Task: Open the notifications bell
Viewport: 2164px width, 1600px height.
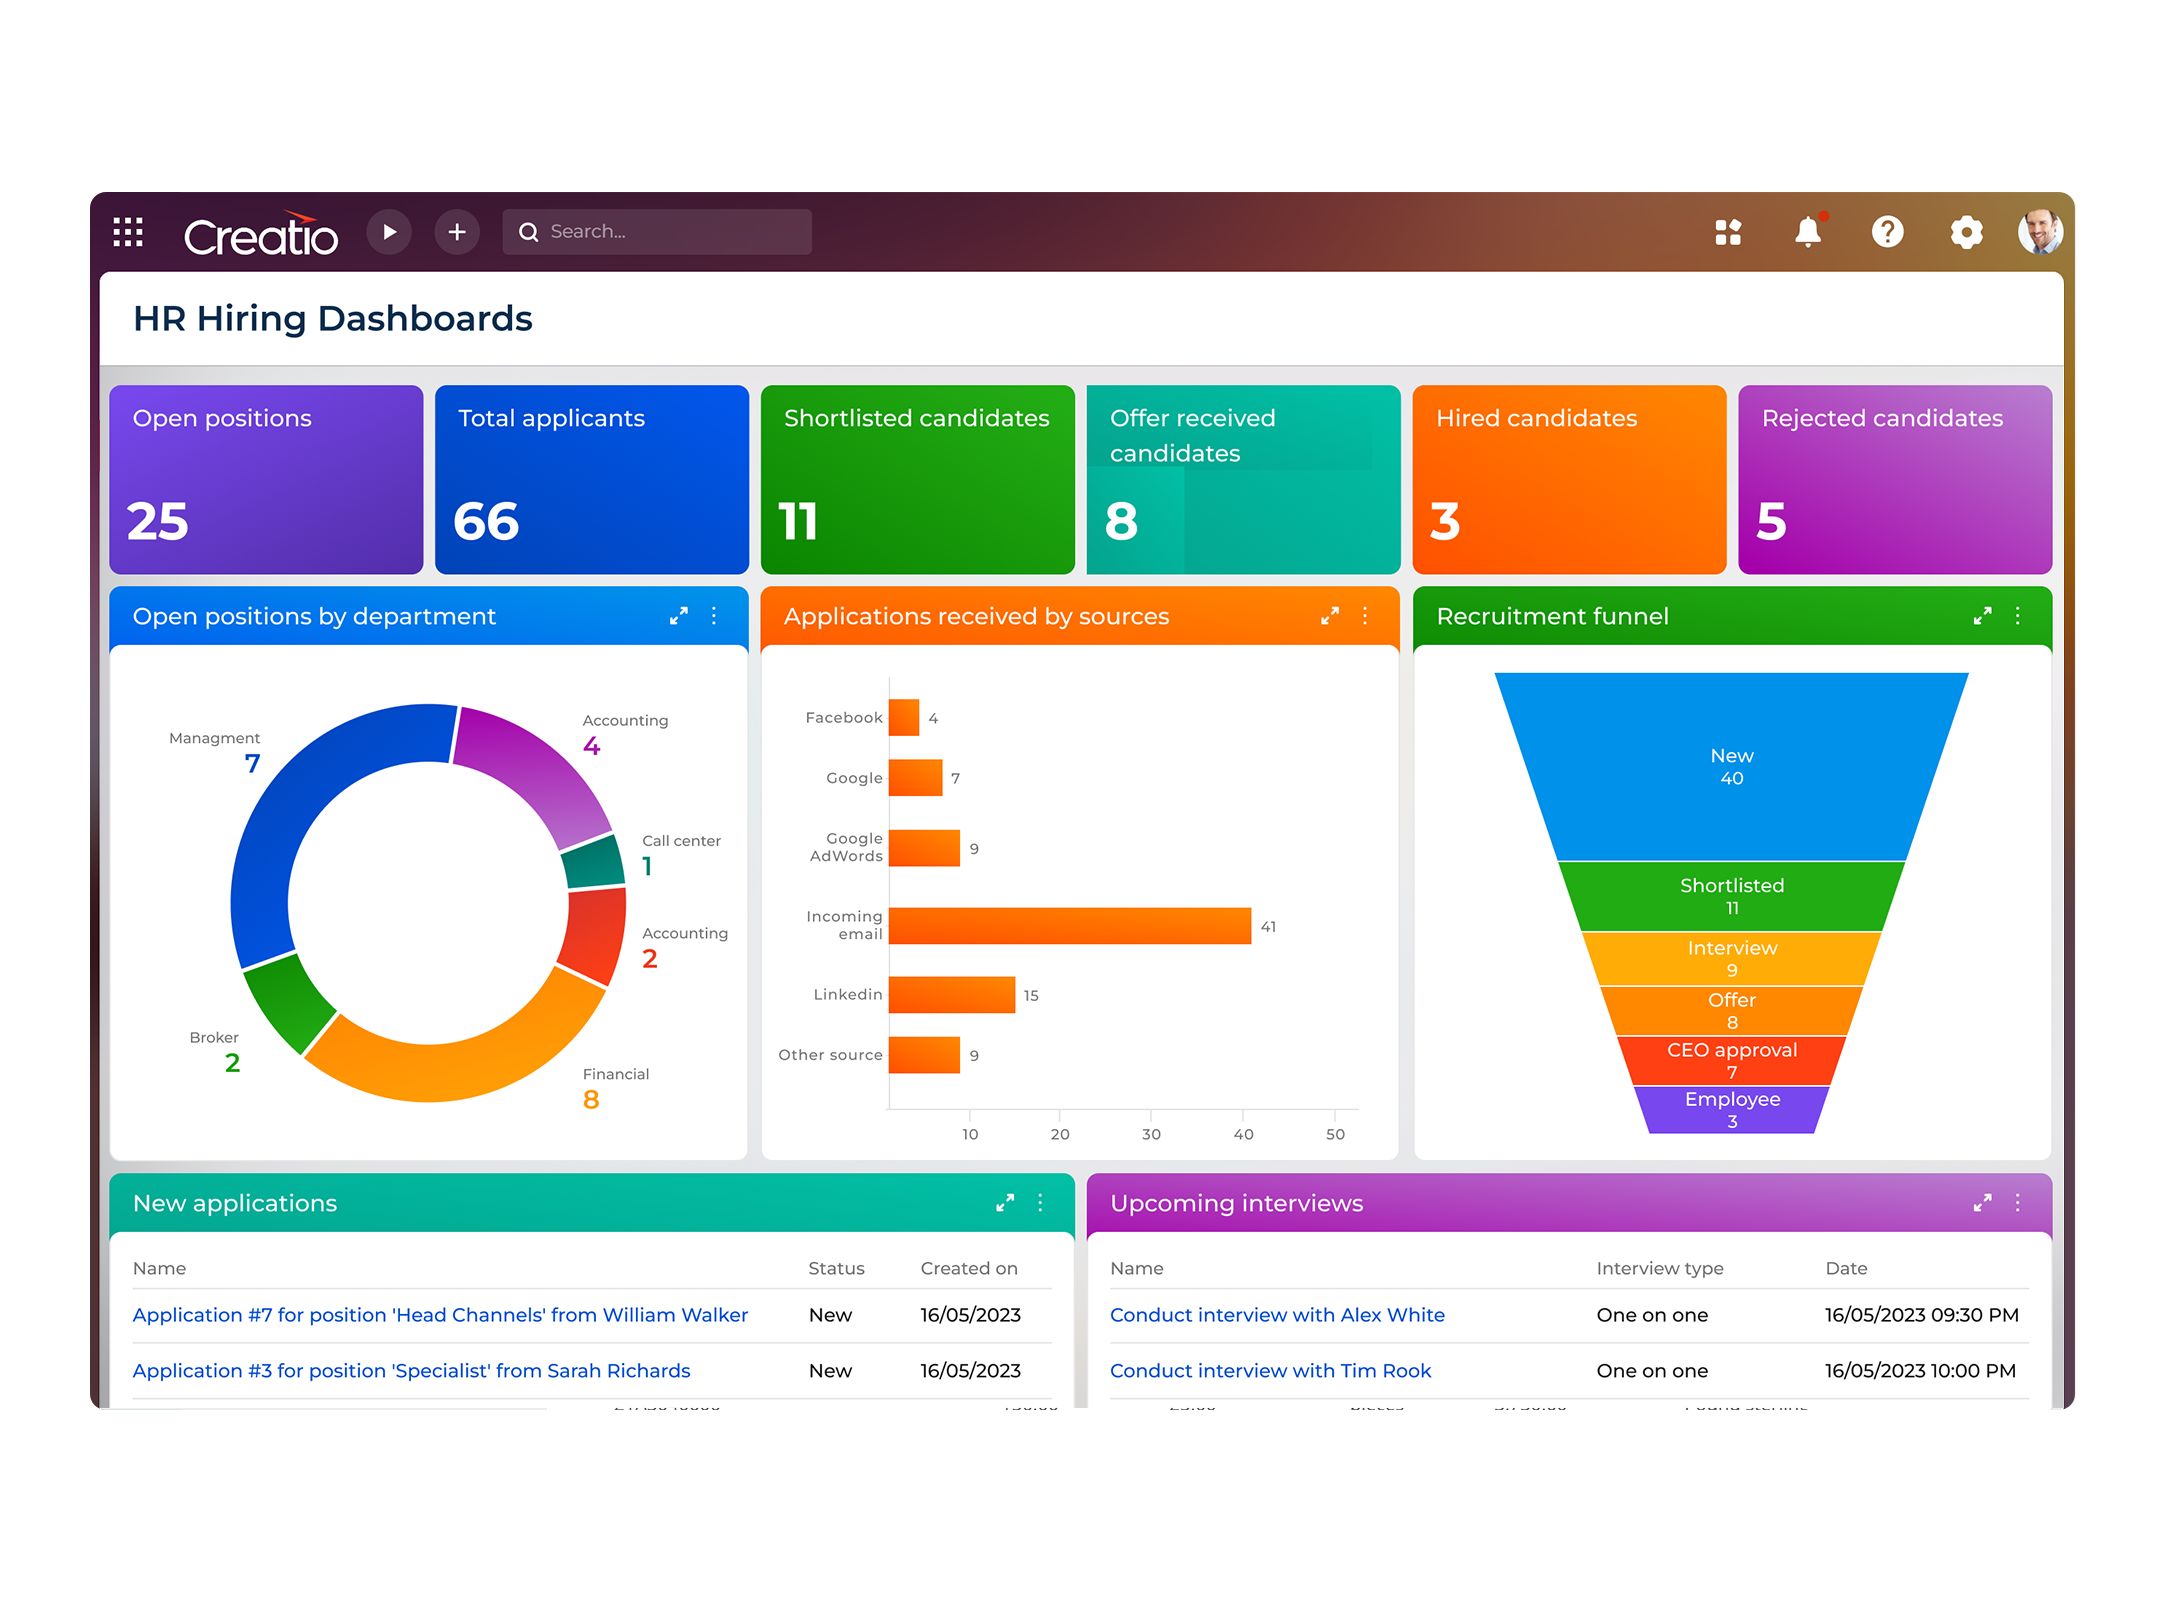Action: [1807, 232]
